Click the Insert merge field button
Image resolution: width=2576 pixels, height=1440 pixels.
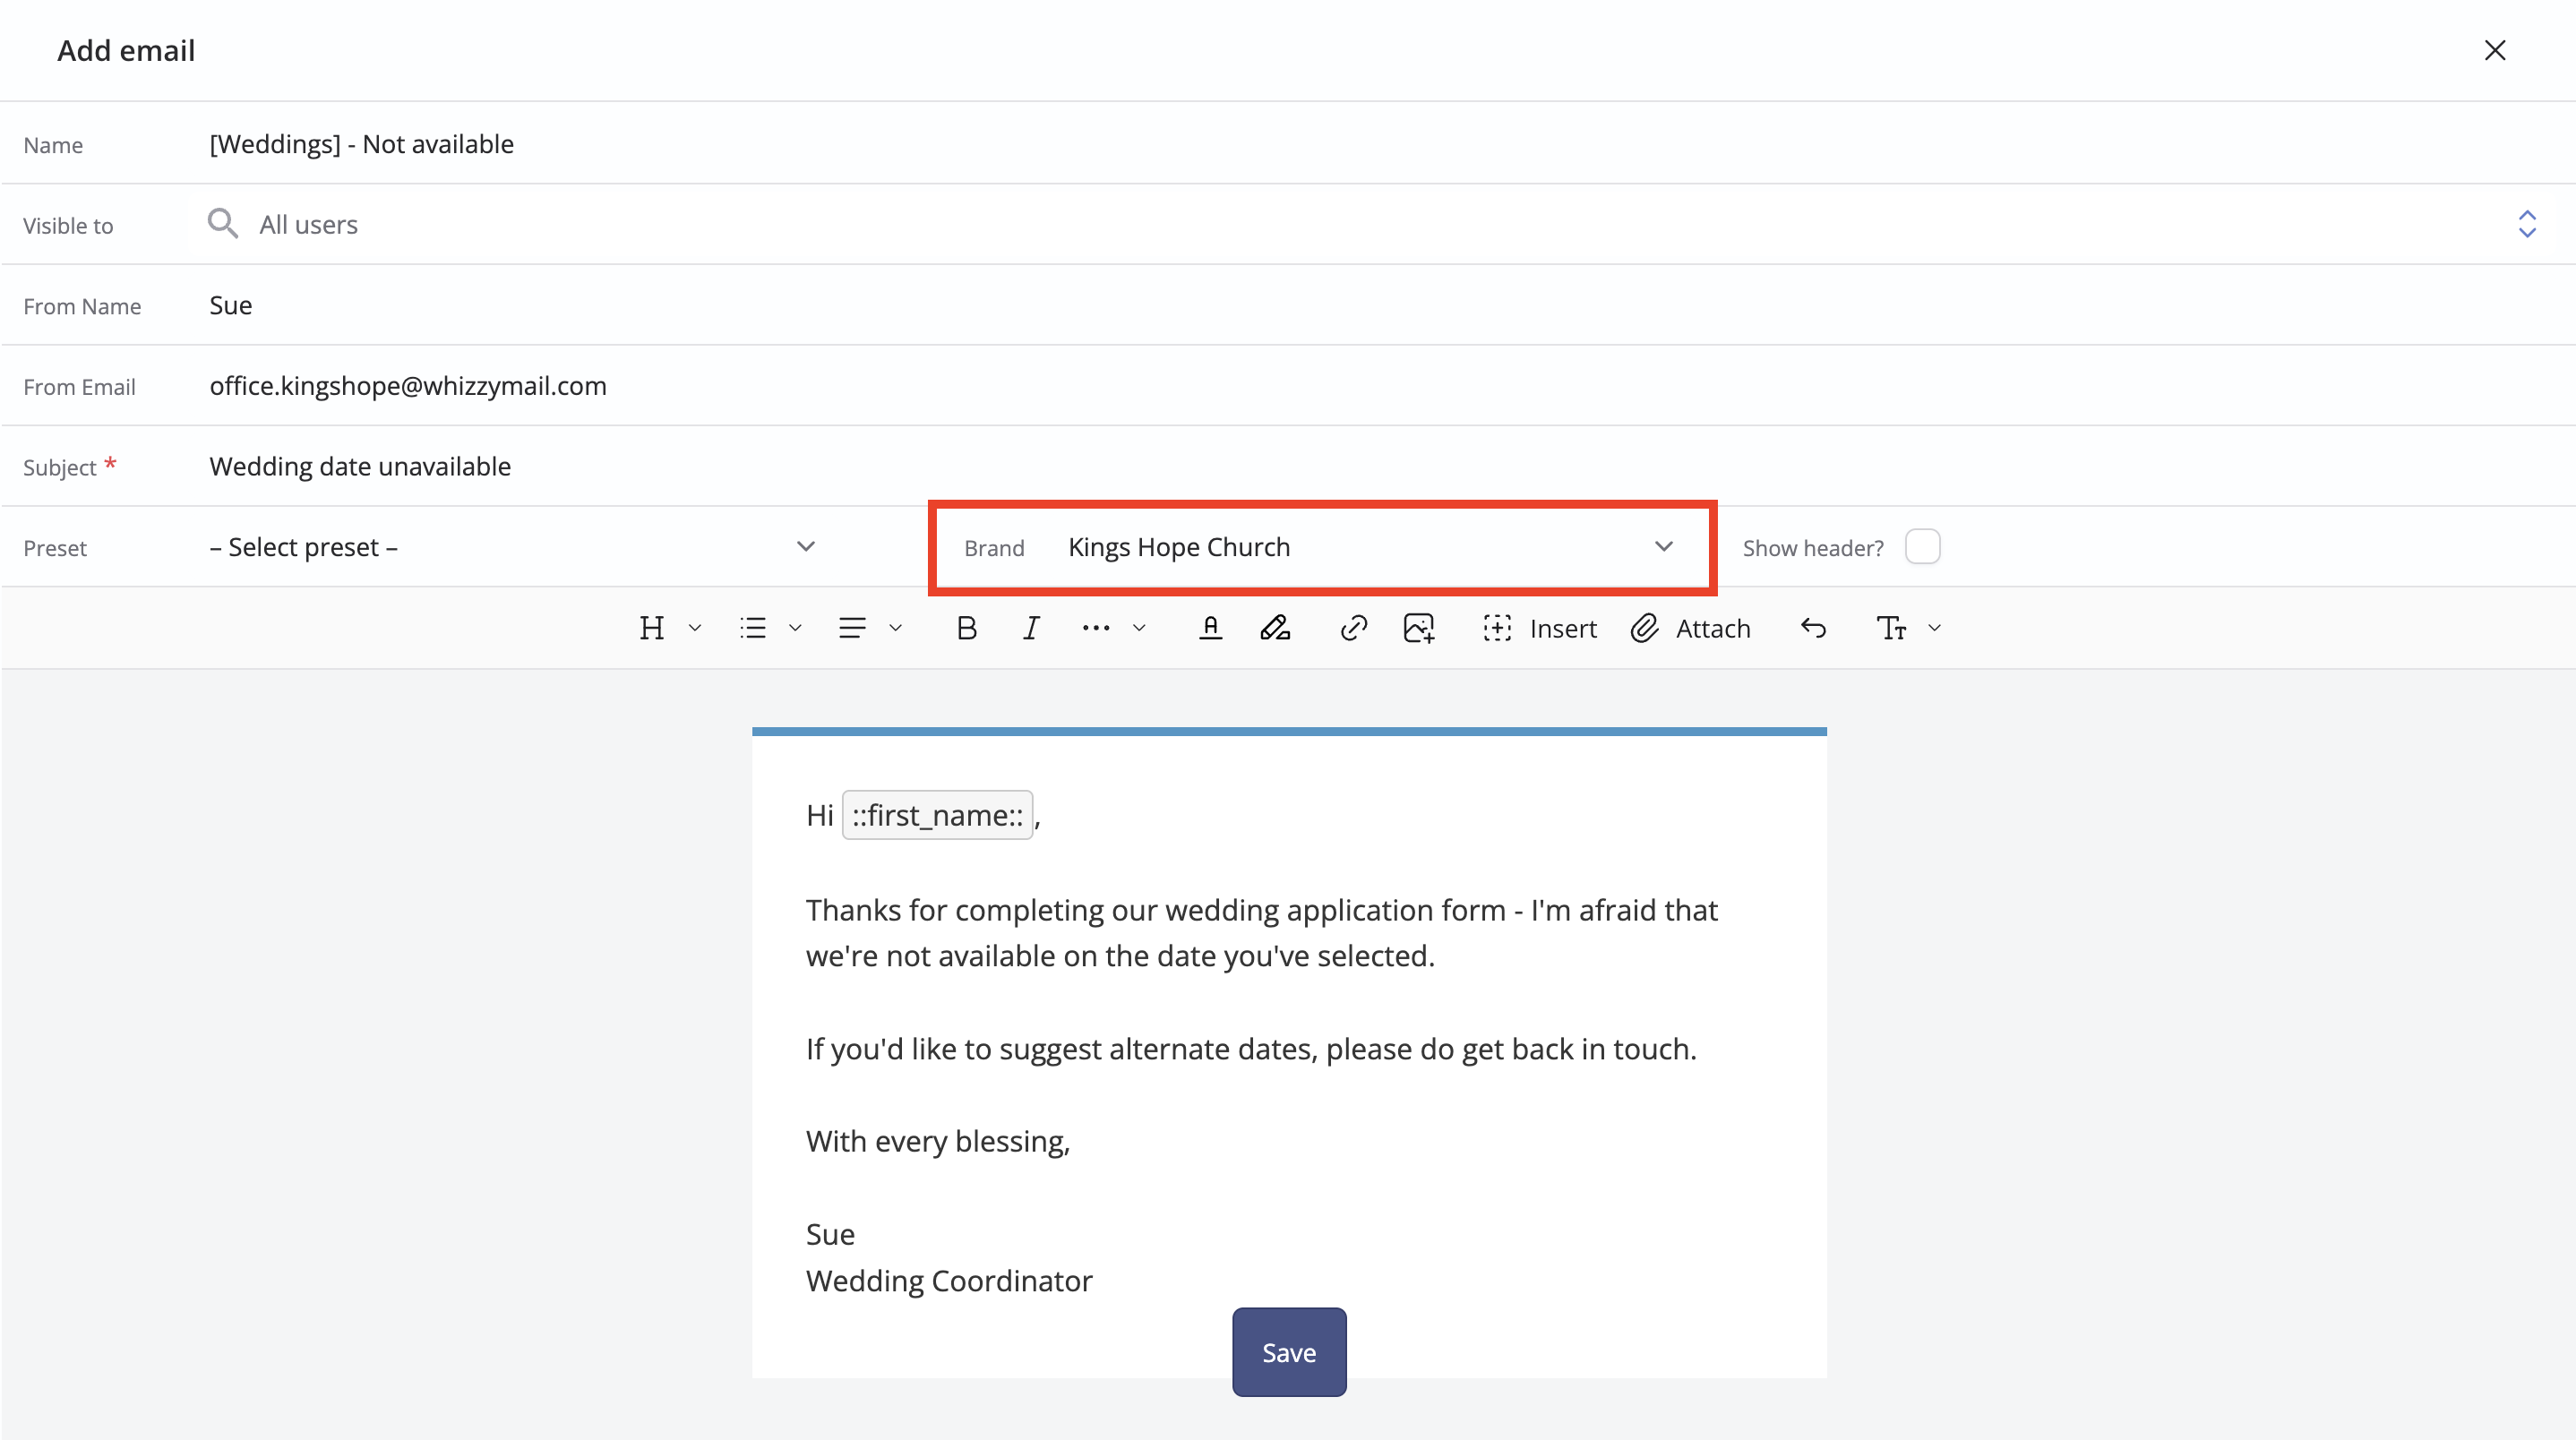pyautogui.click(x=1540, y=628)
